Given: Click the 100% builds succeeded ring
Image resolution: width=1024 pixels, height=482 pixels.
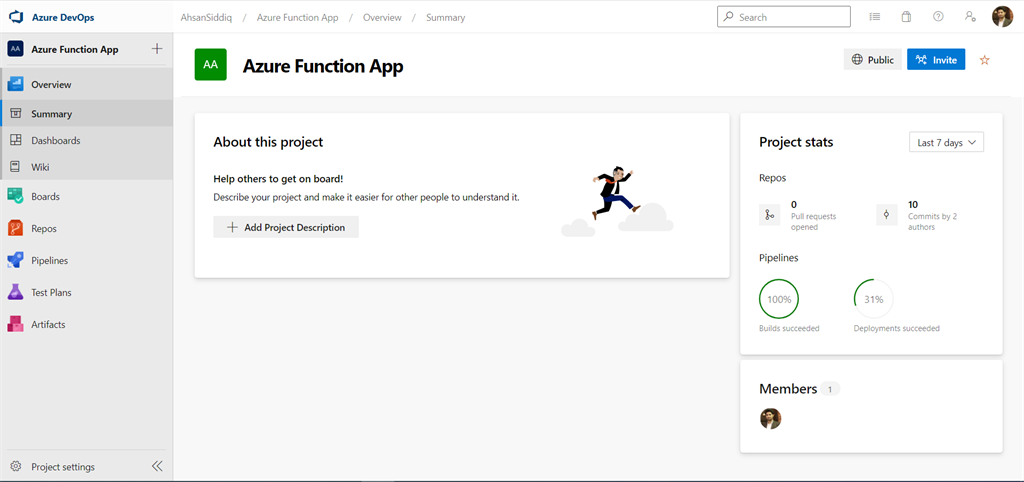Looking at the screenshot, I should click(x=779, y=299).
